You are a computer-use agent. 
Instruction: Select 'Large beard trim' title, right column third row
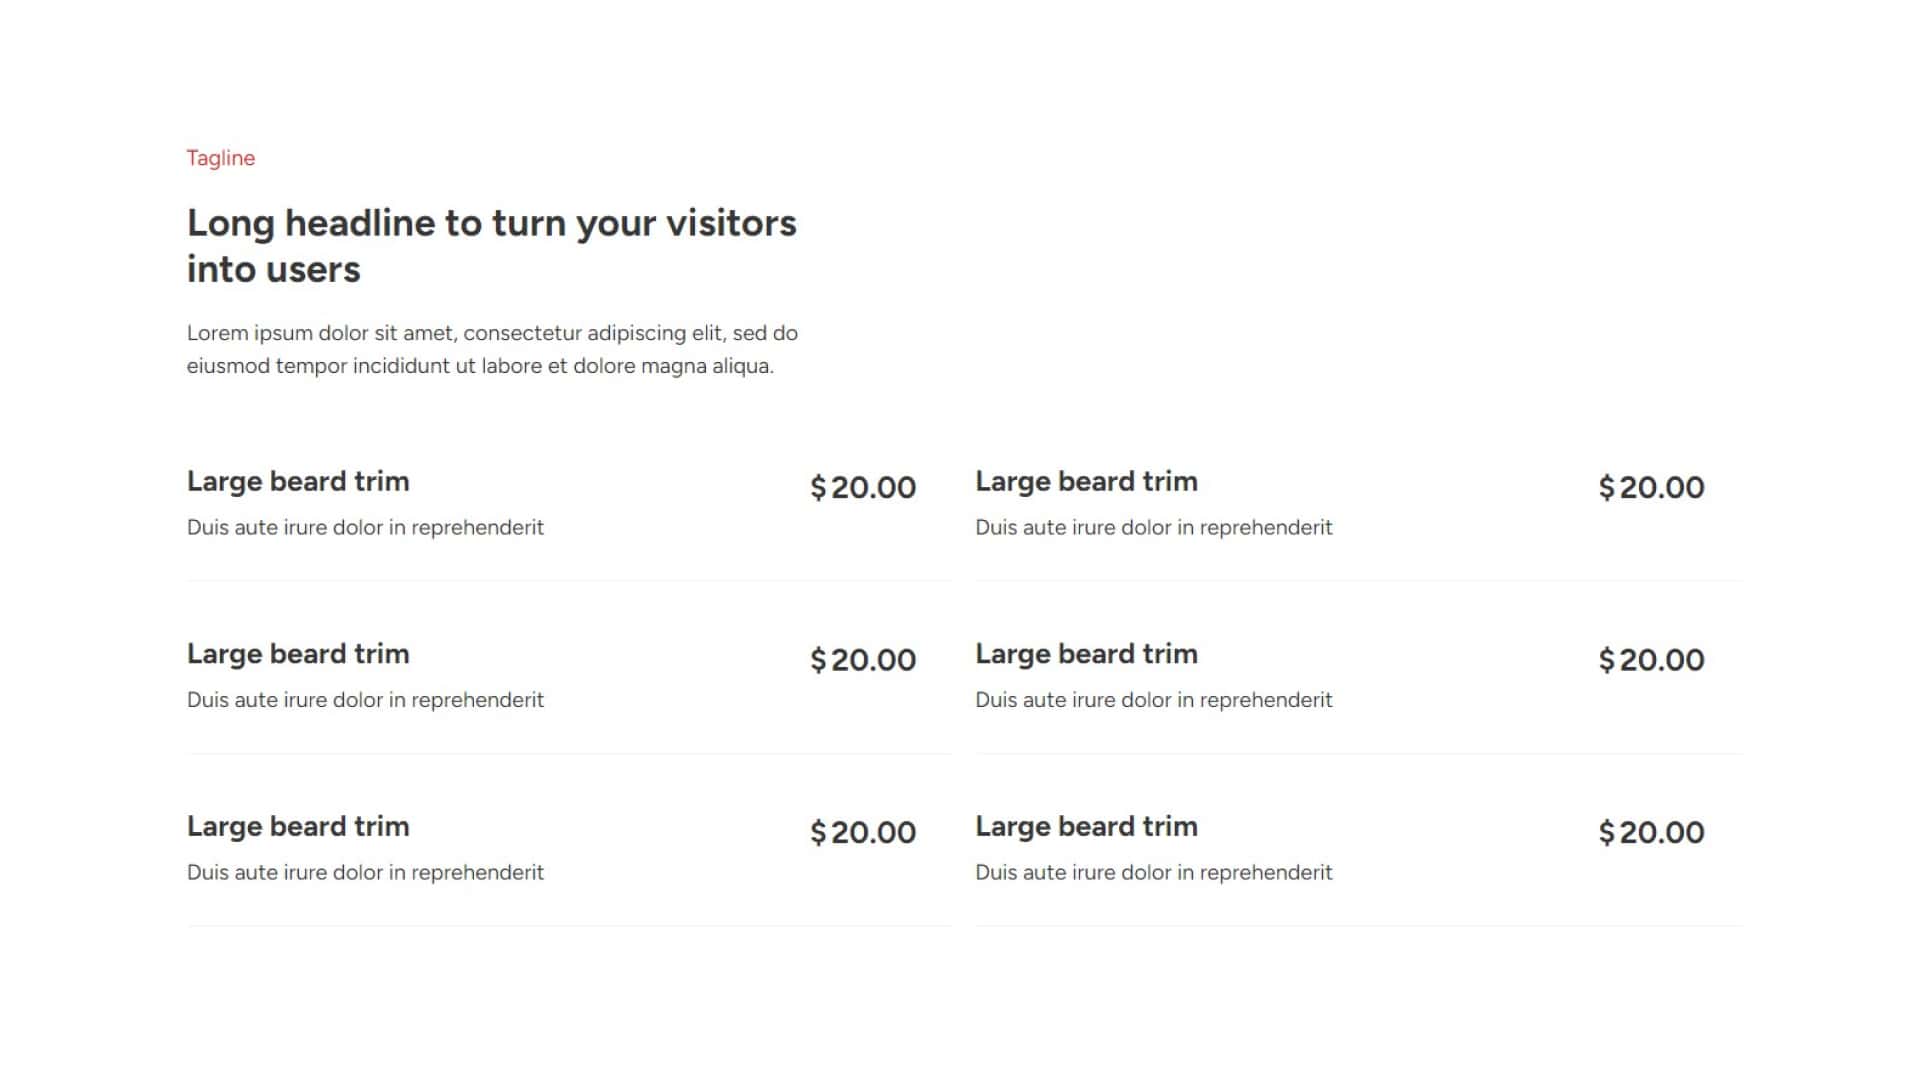click(x=1086, y=826)
